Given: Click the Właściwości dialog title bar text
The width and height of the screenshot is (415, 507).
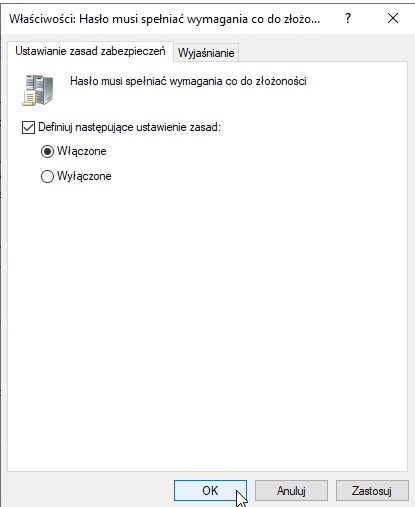Looking at the screenshot, I should 164,19.
